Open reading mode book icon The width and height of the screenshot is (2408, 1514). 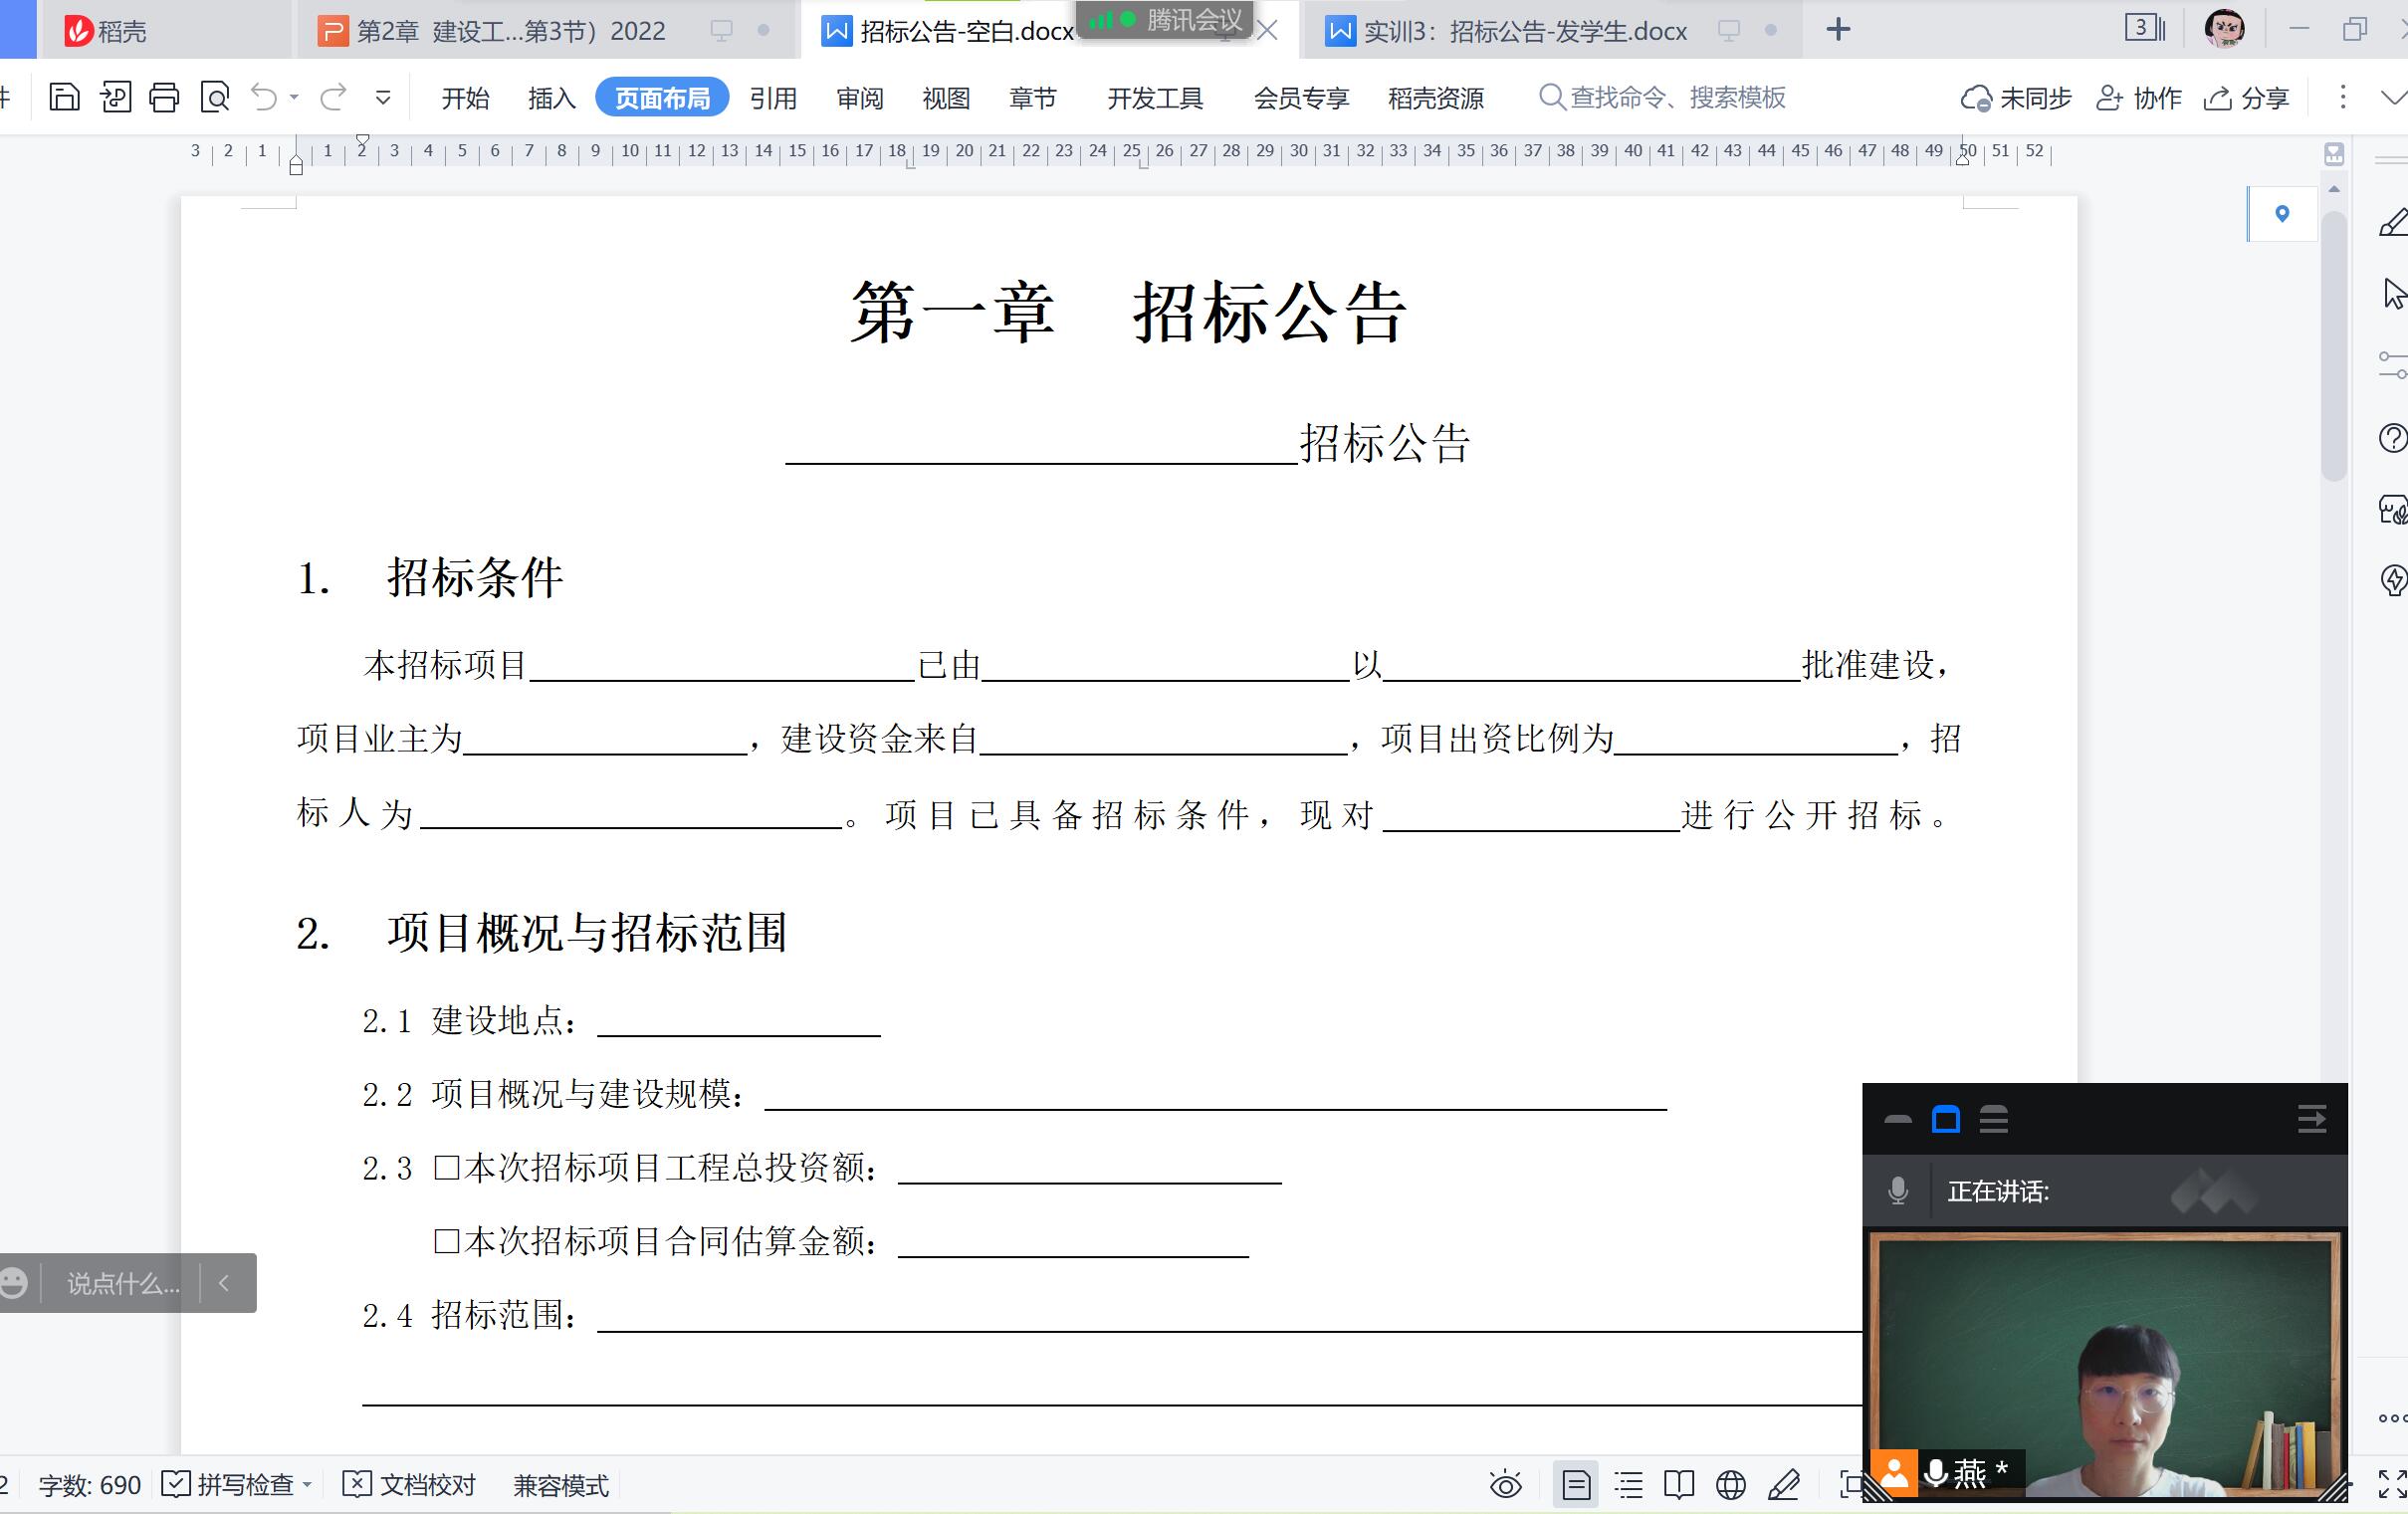coord(1679,1485)
